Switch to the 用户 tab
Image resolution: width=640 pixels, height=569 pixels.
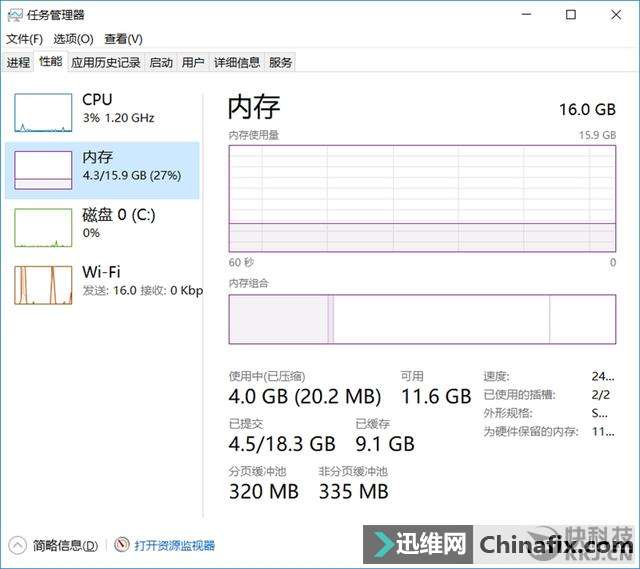coord(193,62)
